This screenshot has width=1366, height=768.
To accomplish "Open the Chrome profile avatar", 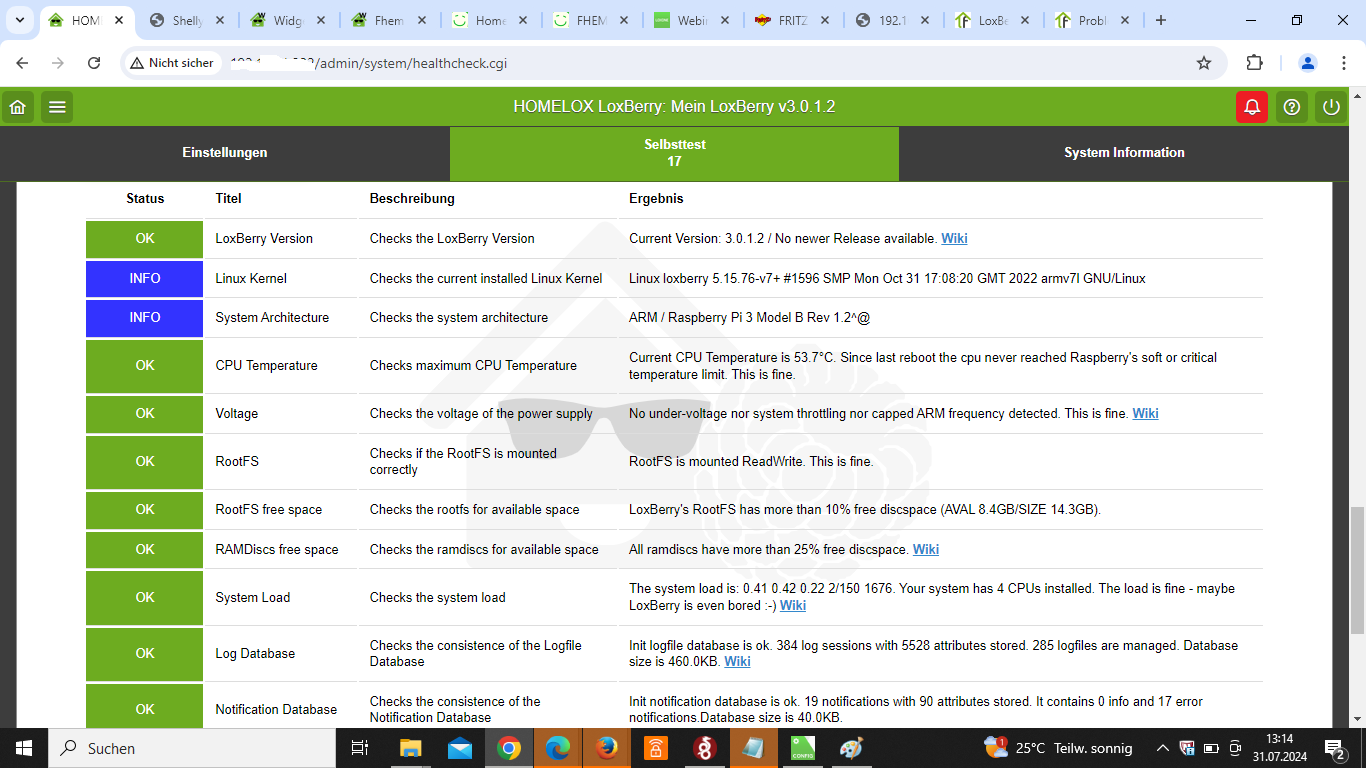I will click(1308, 63).
